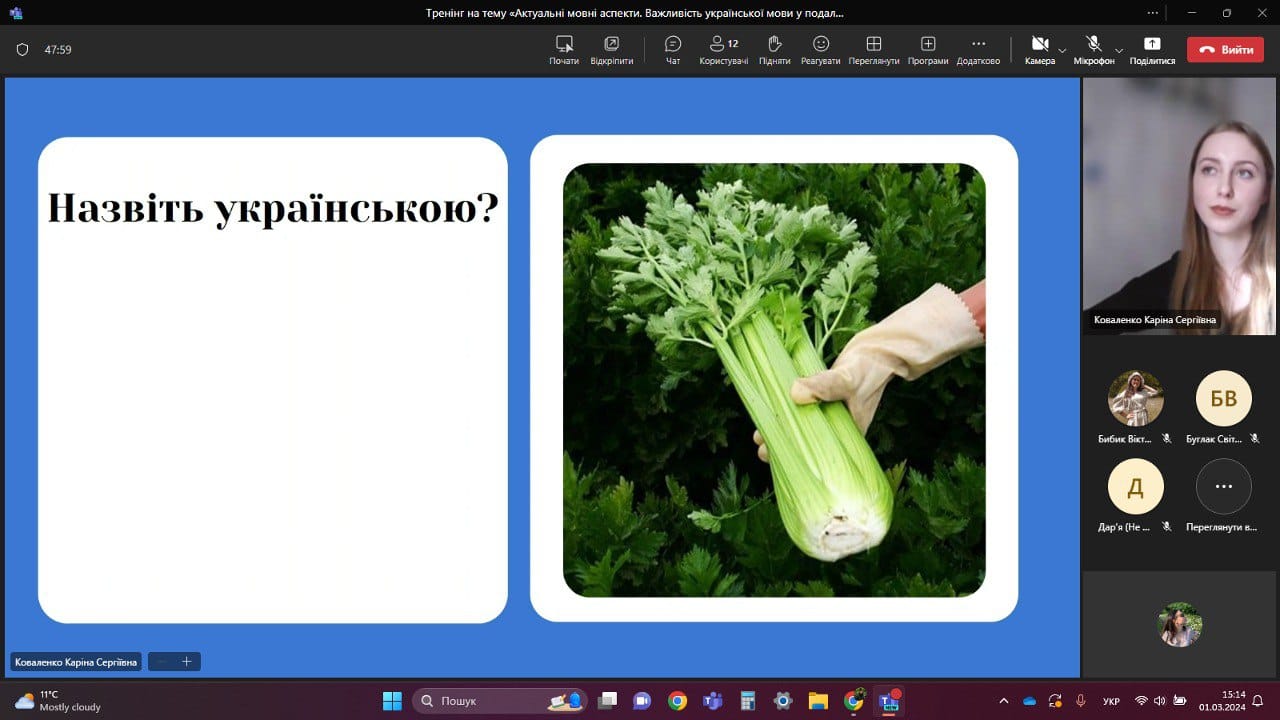Click the Поділитися share screen icon

pos(1152,49)
